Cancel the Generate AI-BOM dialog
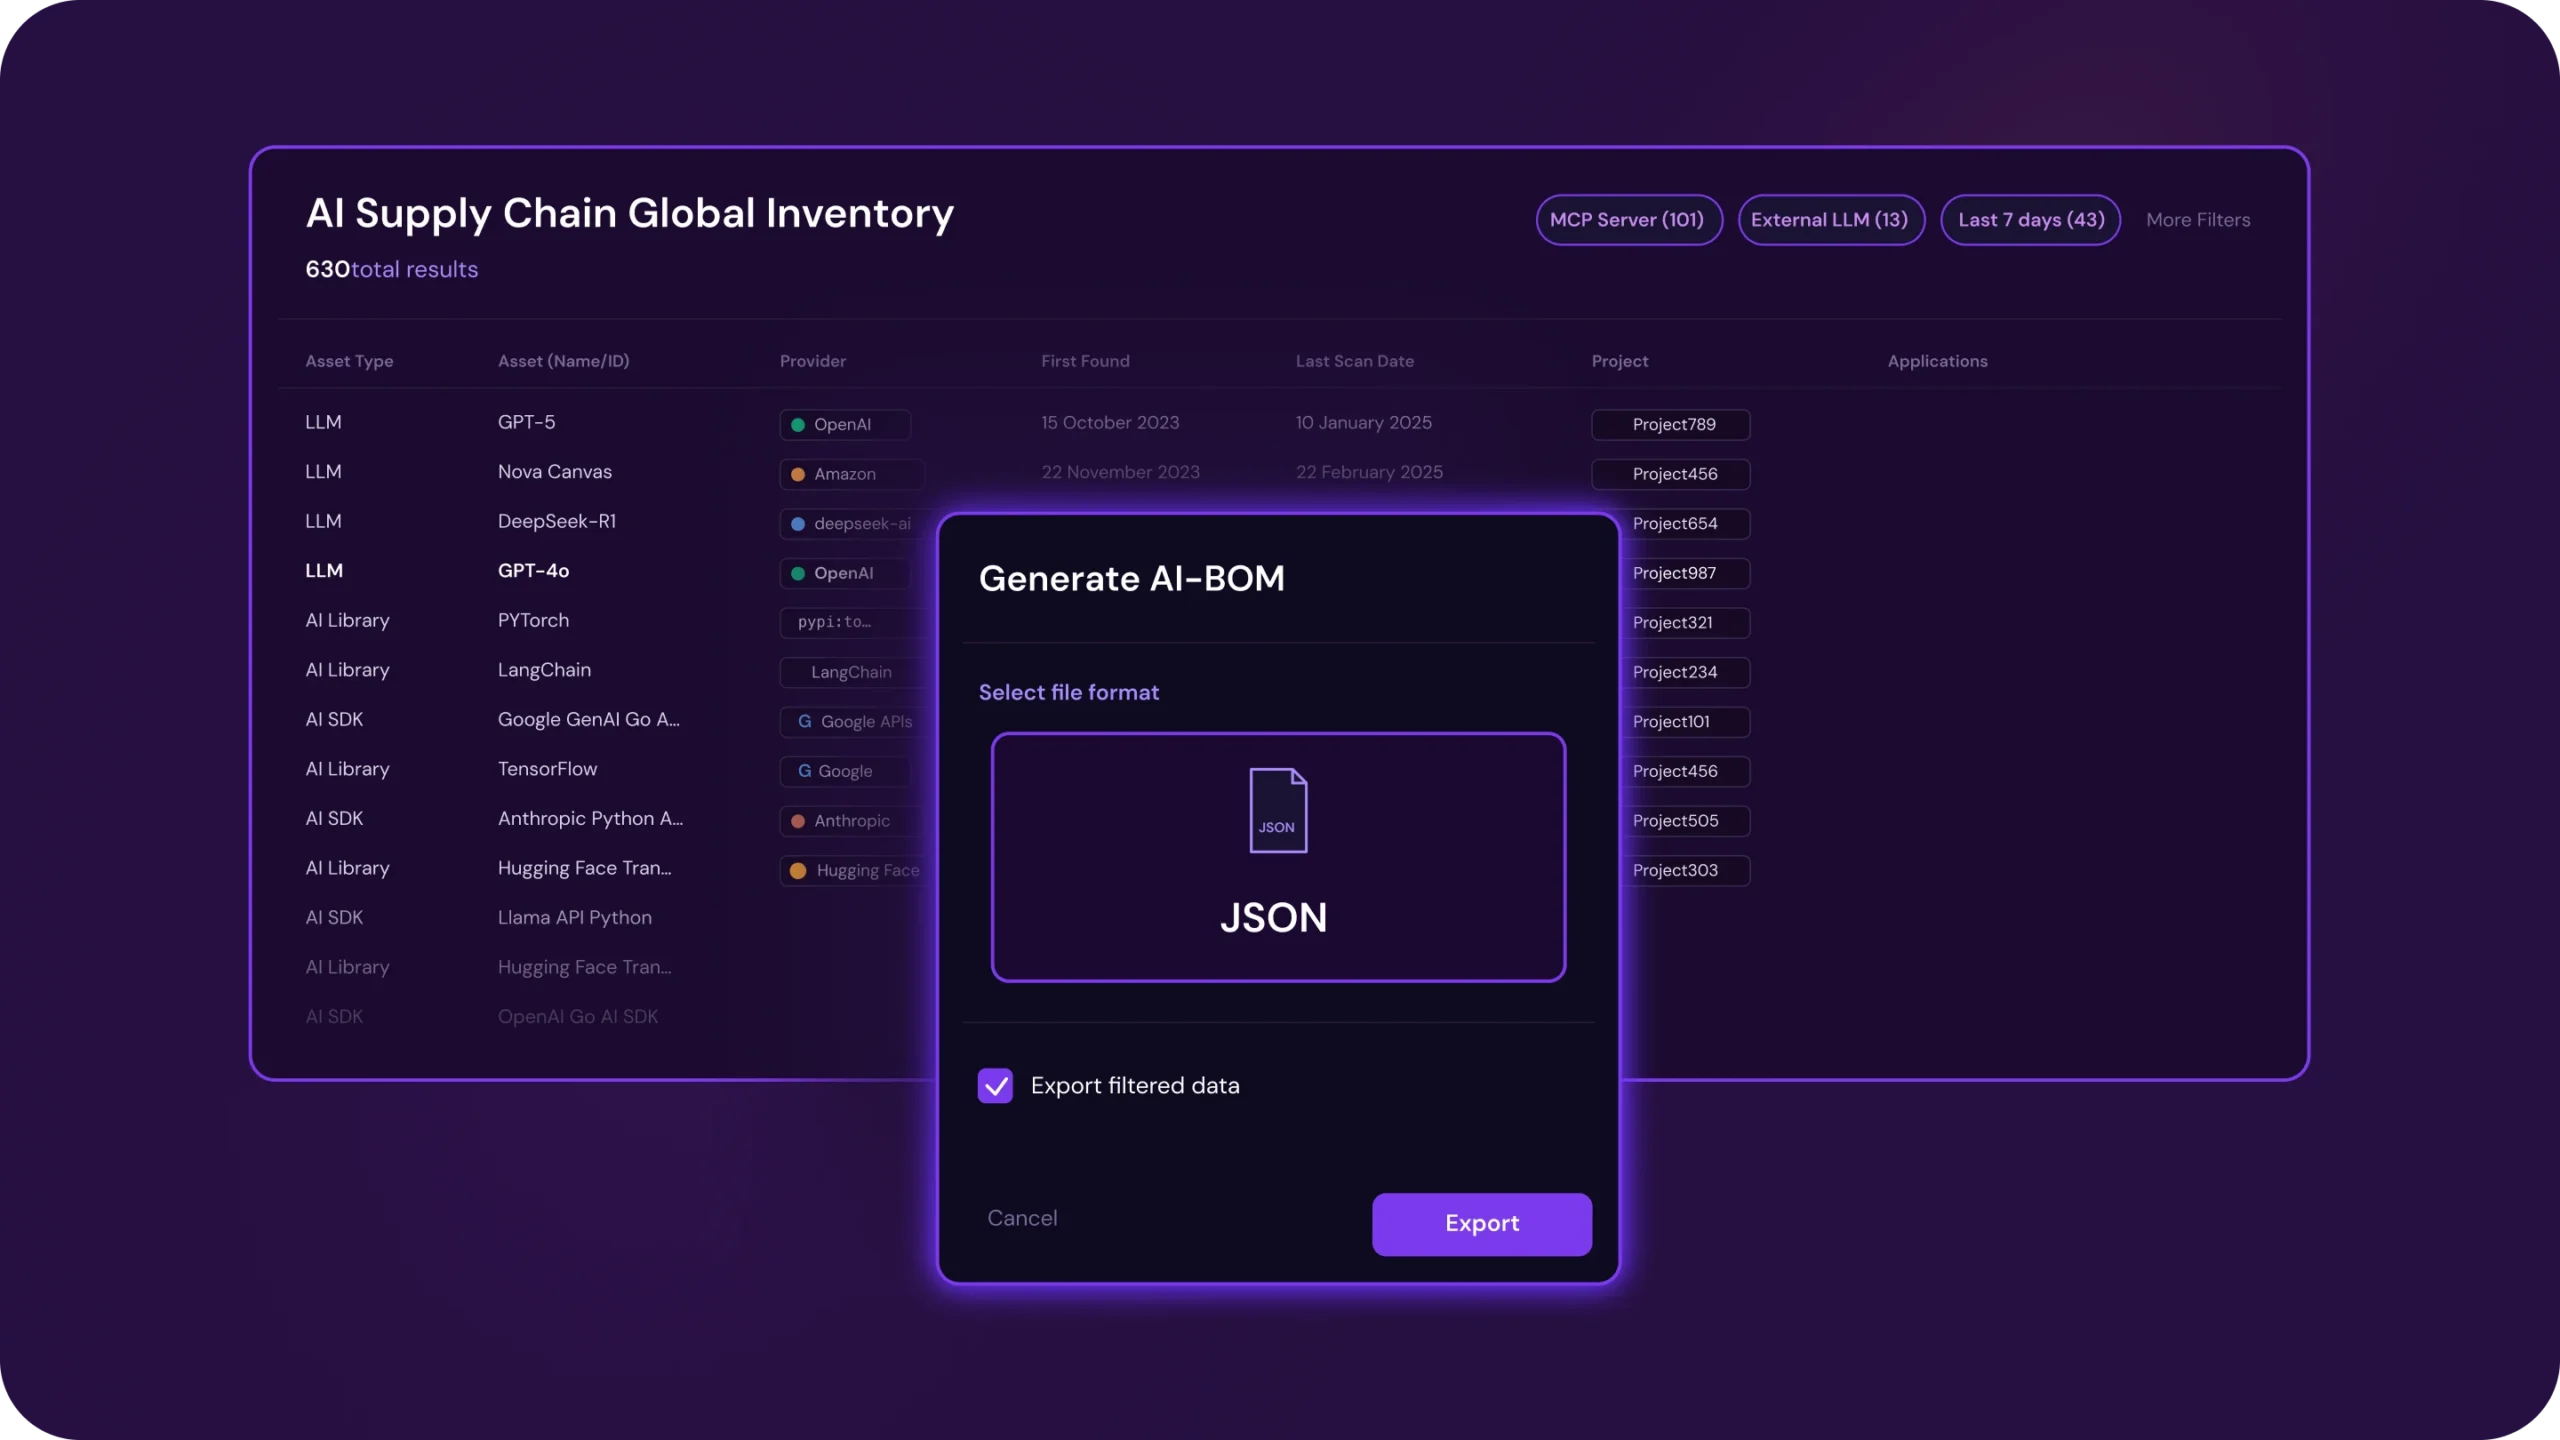The height and width of the screenshot is (1440, 2560). point(1022,1218)
